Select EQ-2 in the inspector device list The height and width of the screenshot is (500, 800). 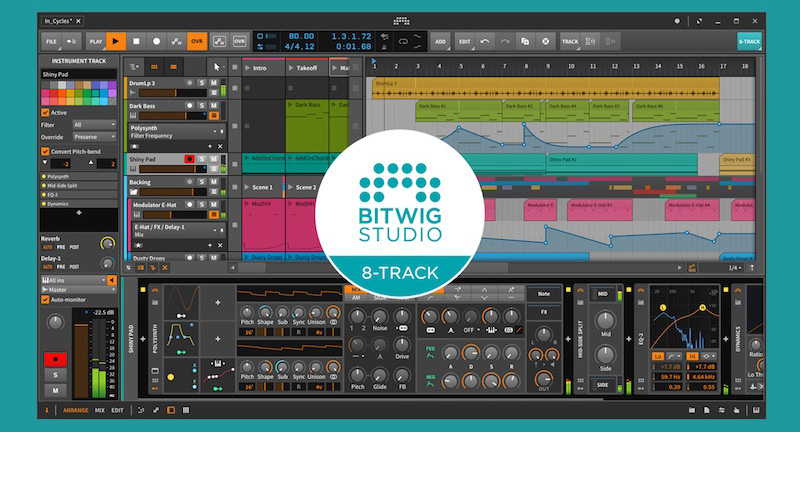click(x=79, y=194)
